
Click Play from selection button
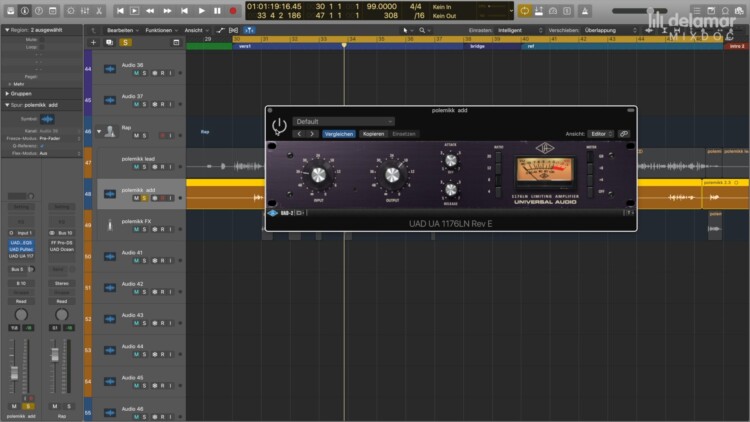click(134, 11)
